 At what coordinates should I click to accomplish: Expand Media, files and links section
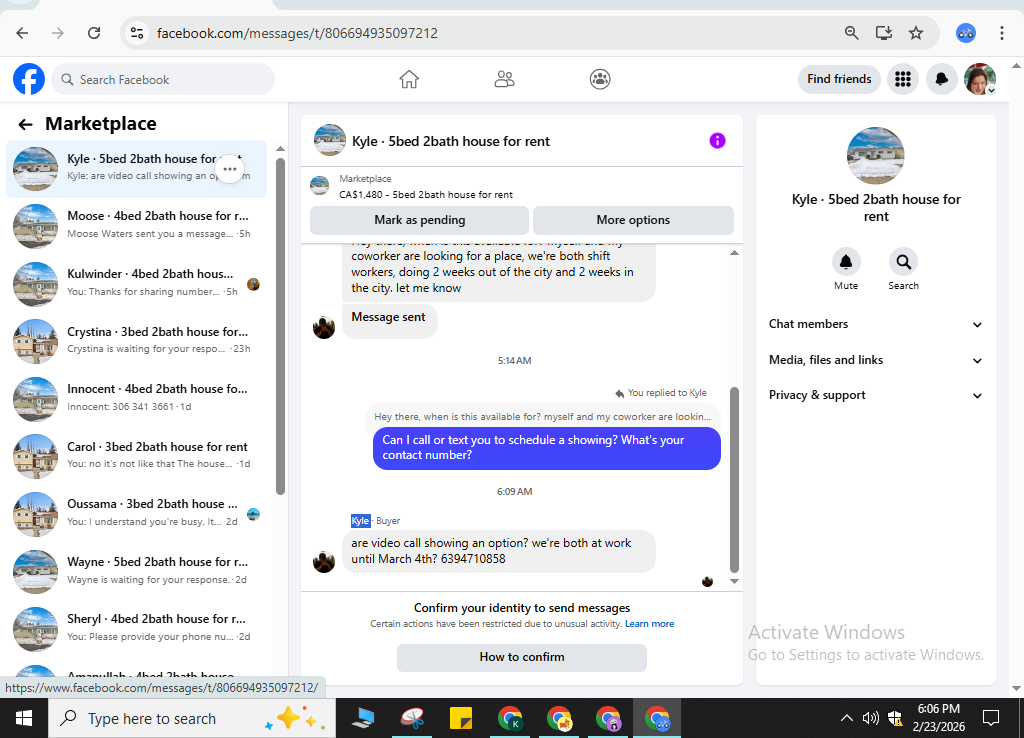875,360
